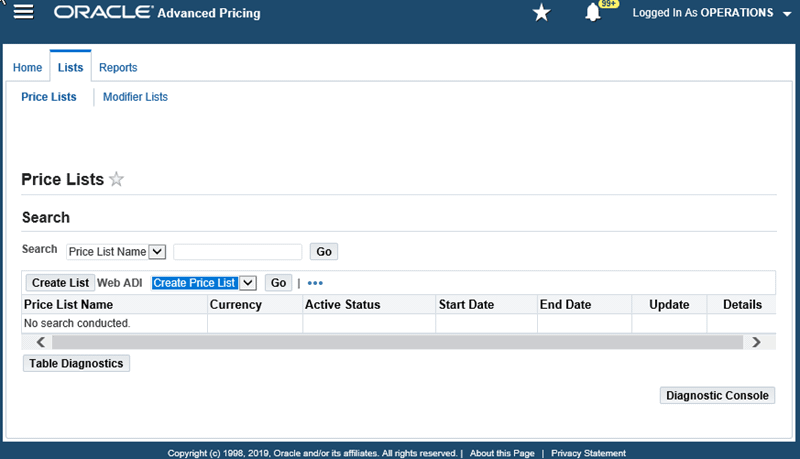Add Price Lists page to favorites star

point(116,179)
